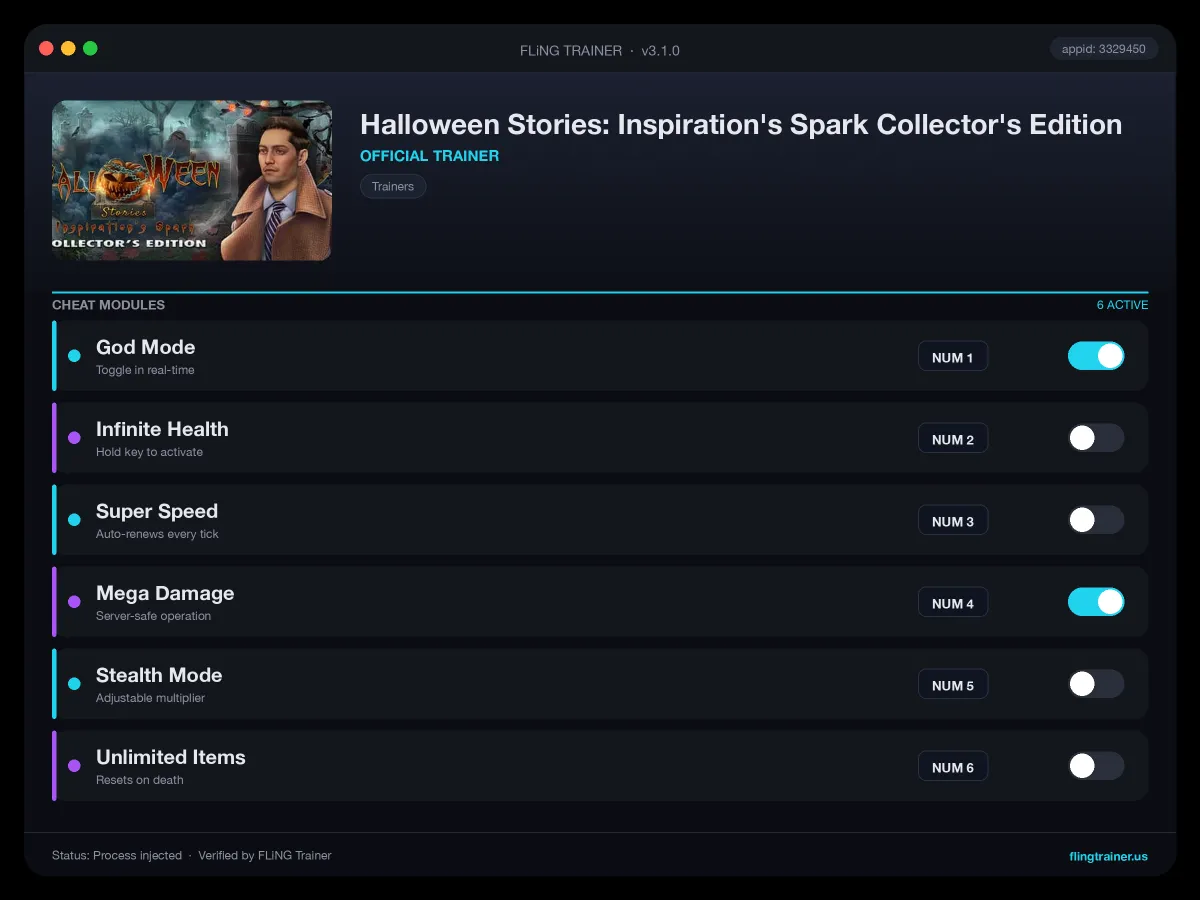Click the cyan dot beside Stealth Mode
The height and width of the screenshot is (900, 1200).
74,684
